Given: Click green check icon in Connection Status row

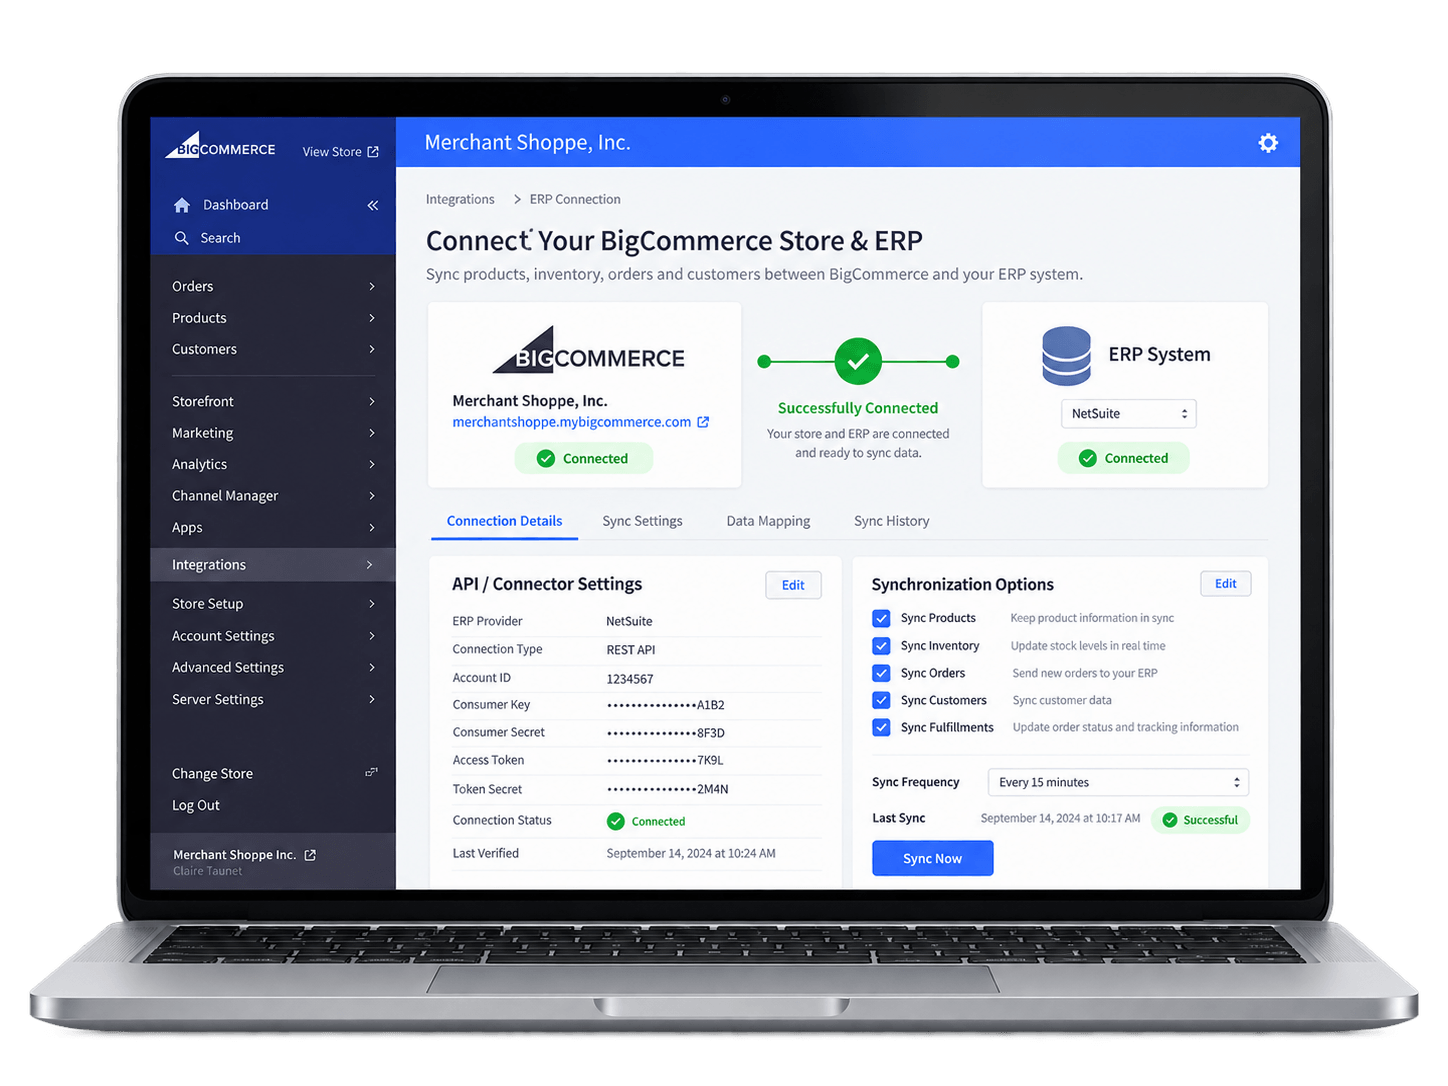Looking at the screenshot, I should pos(616,821).
